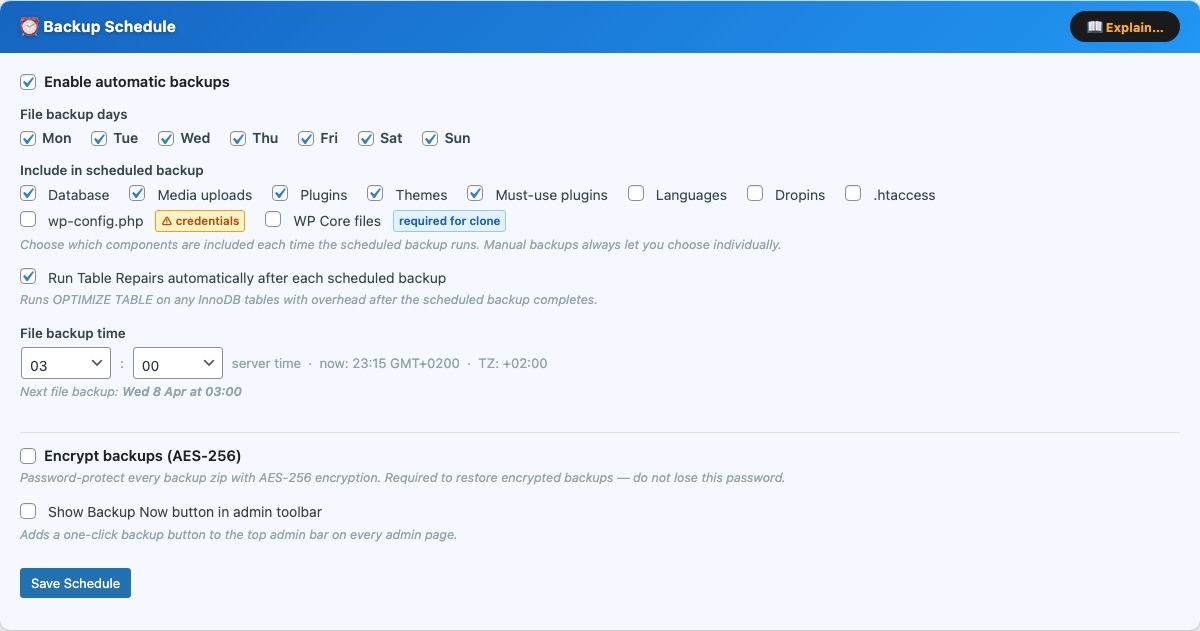Disable Enable automatic backups checkbox
Image resolution: width=1200 pixels, height=631 pixels.
pos(29,82)
